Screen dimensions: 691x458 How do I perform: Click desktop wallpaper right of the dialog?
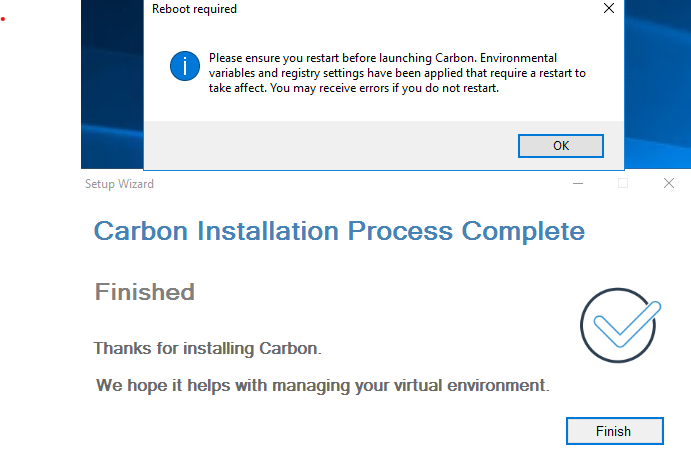coord(658,84)
